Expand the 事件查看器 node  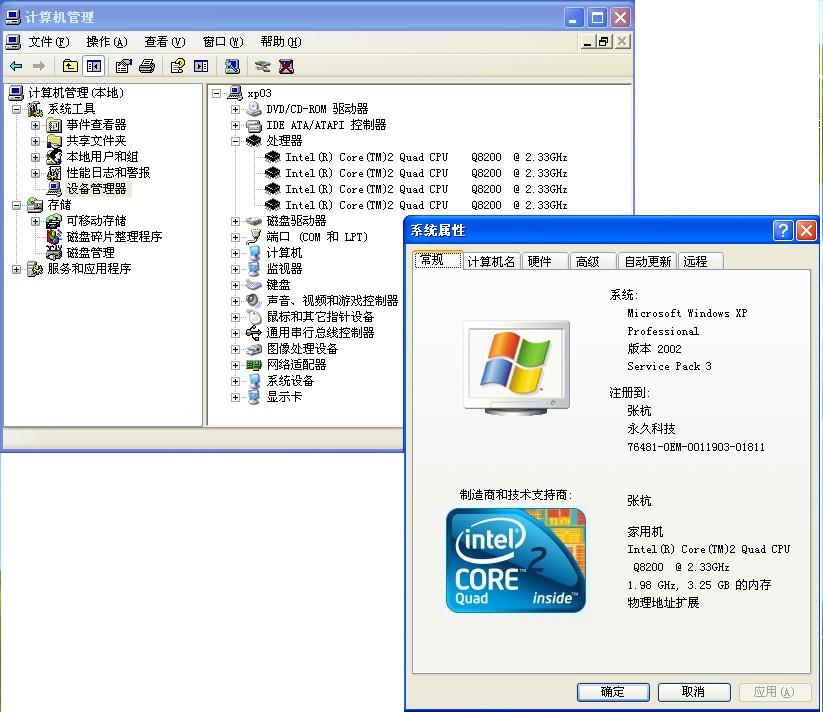coord(36,124)
